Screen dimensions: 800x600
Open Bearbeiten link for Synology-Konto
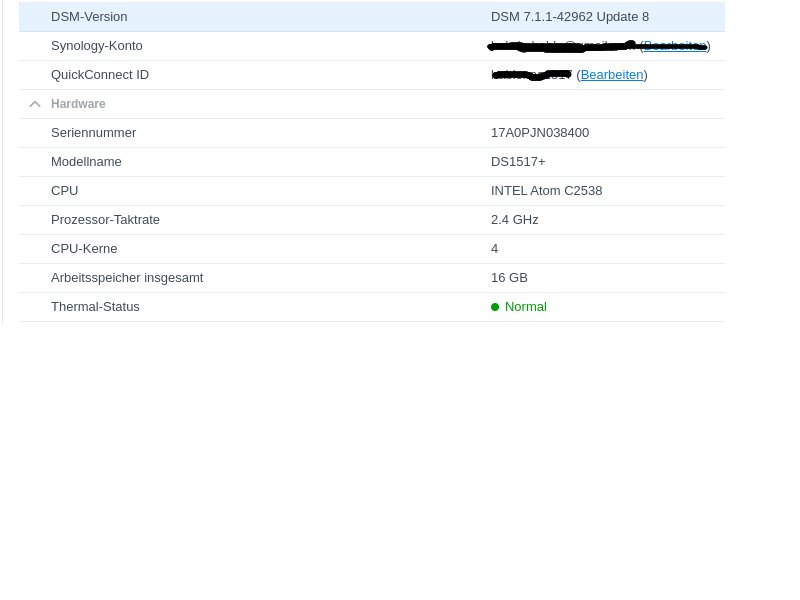point(675,46)
